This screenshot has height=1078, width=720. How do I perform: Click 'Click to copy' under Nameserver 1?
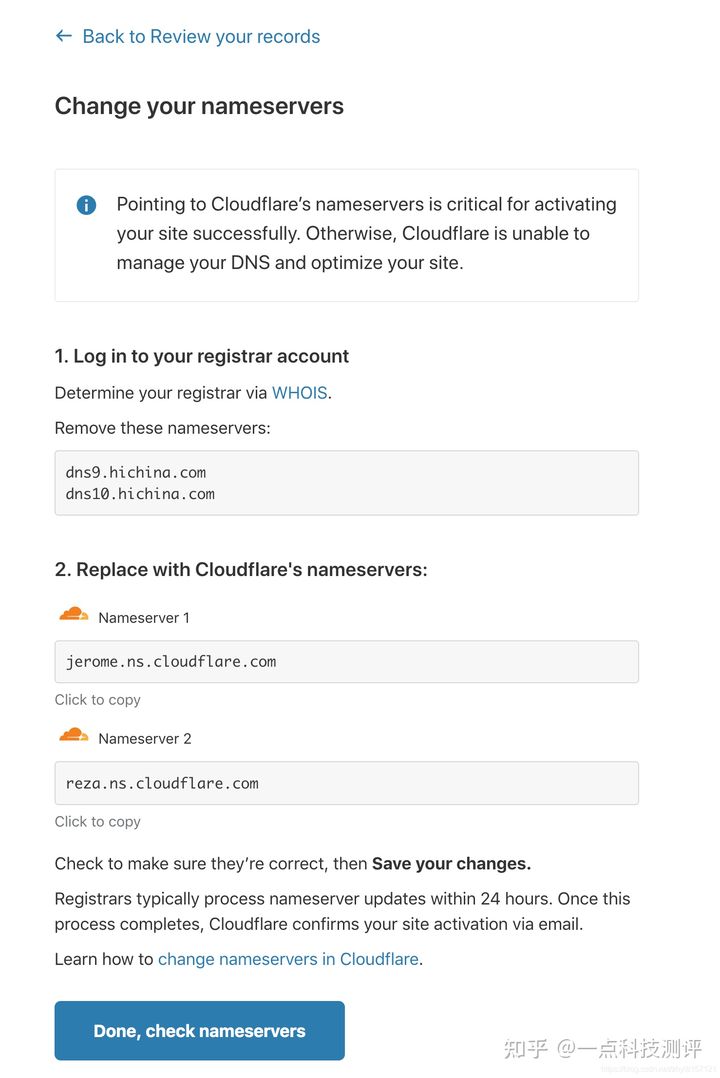pyautogui.click(x=97, y=700)
